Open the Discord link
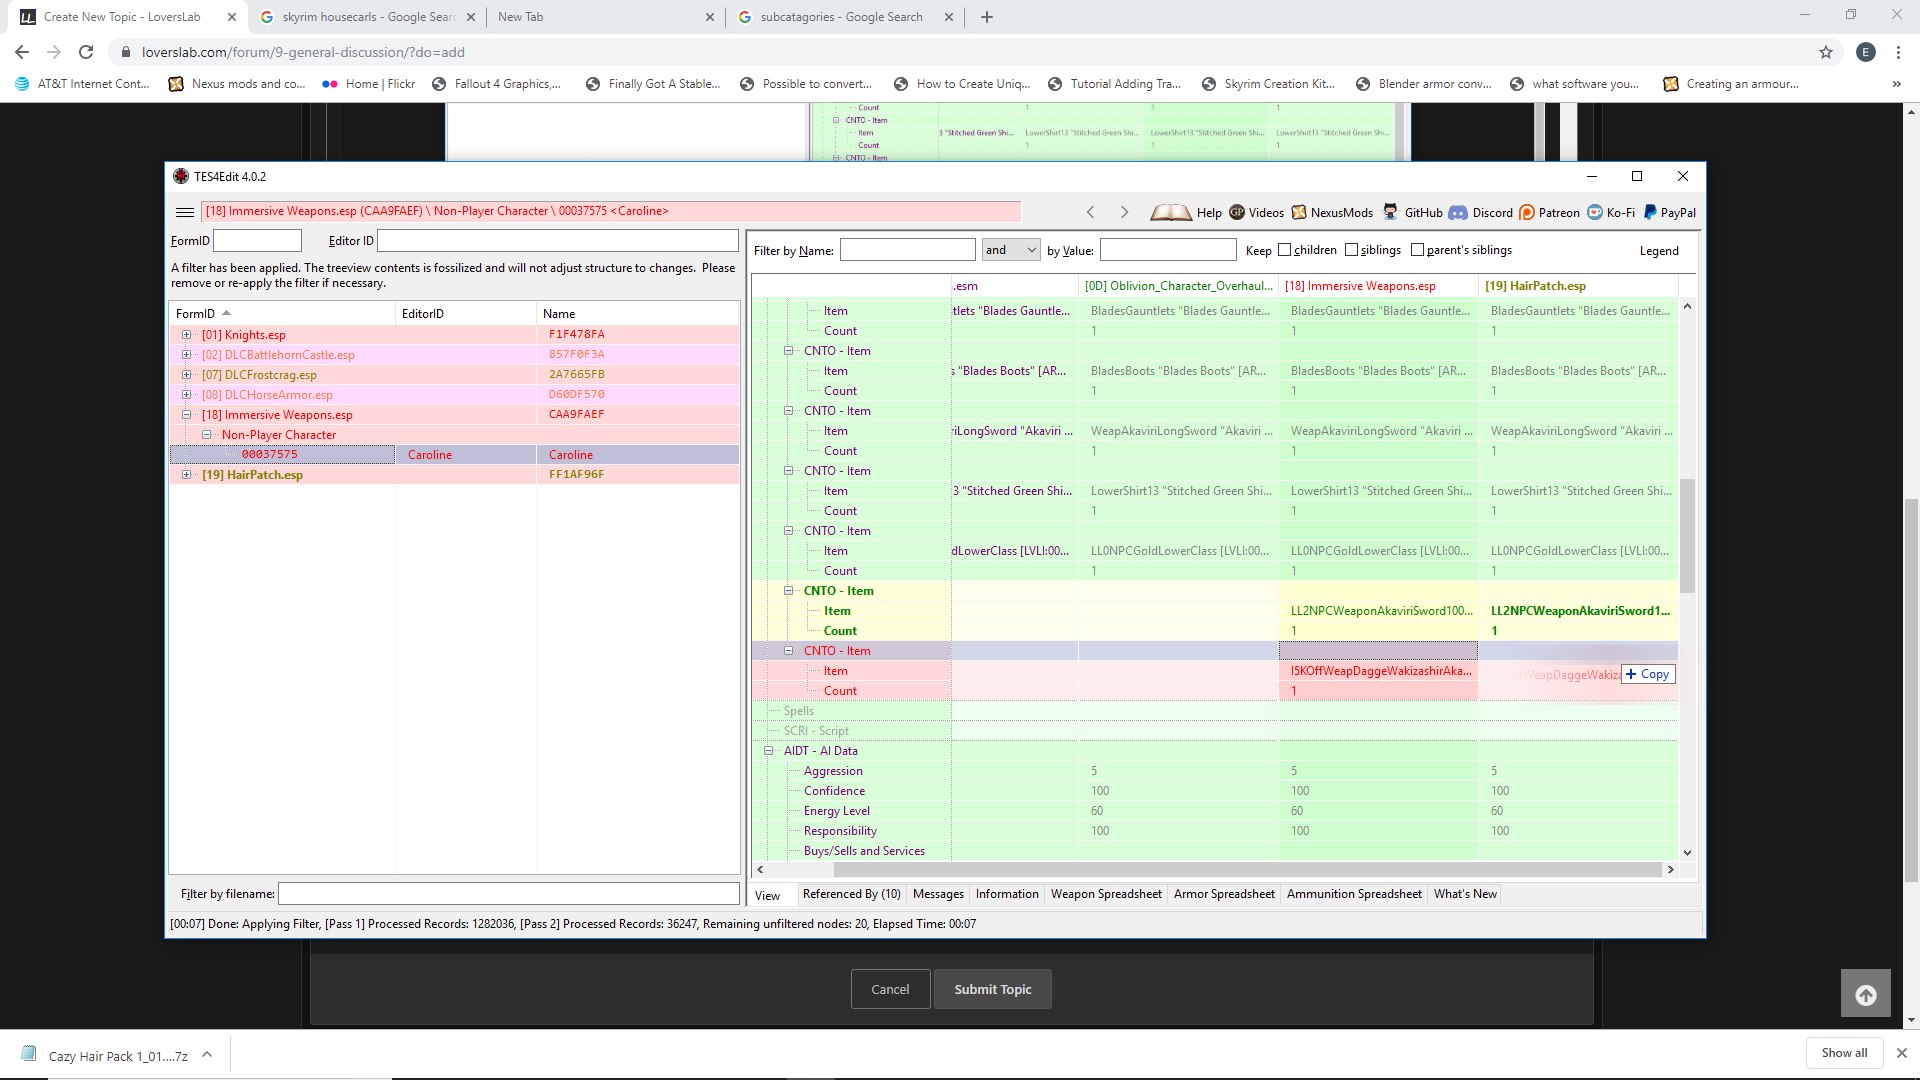Image resolution: width=1920 pixels, height=1080 pixels. (x=1481, y=213)
